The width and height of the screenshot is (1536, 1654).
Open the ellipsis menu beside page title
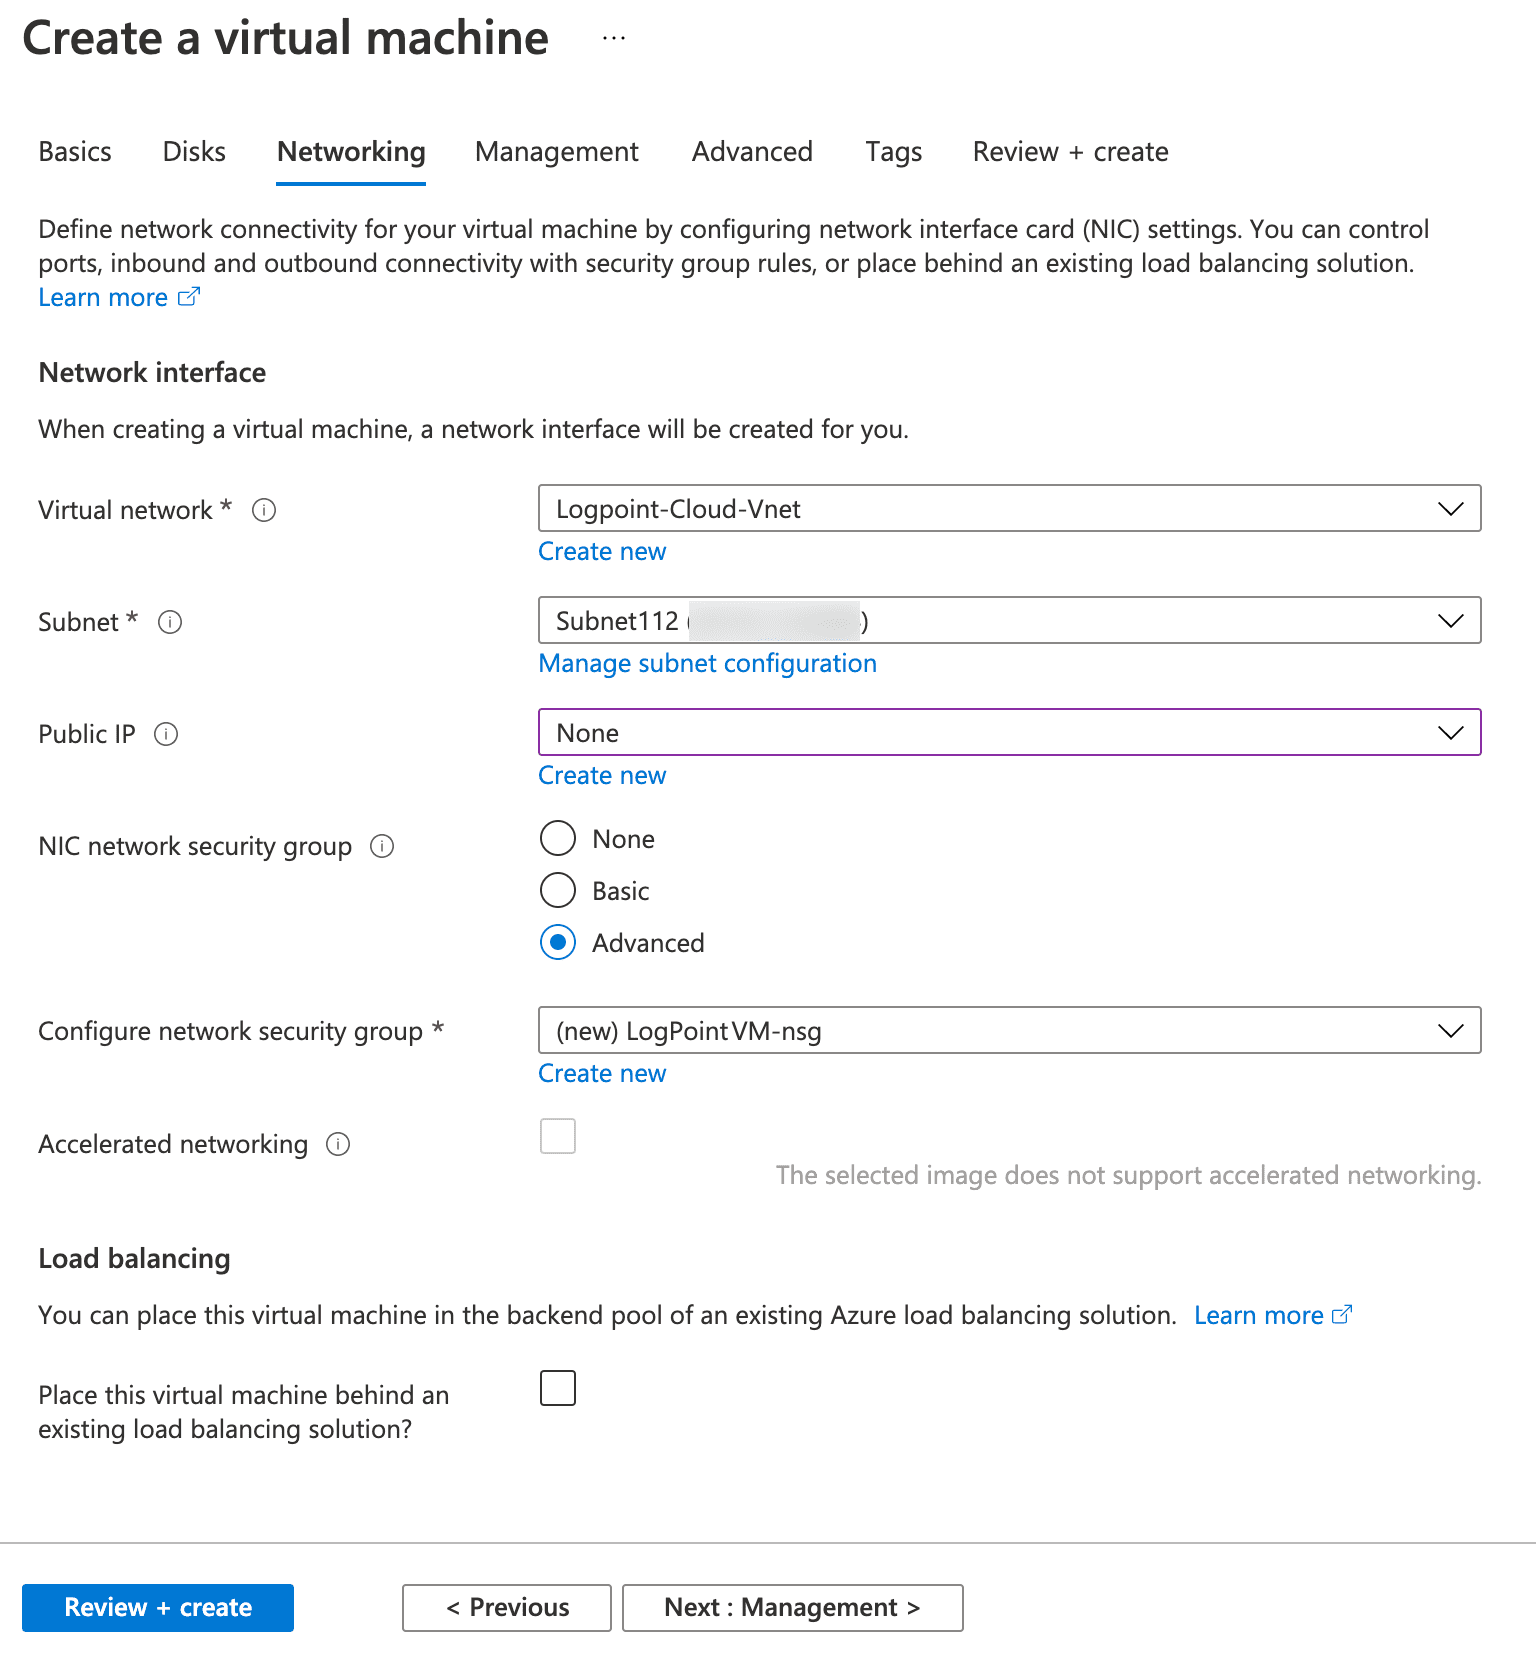click(614, 38)
